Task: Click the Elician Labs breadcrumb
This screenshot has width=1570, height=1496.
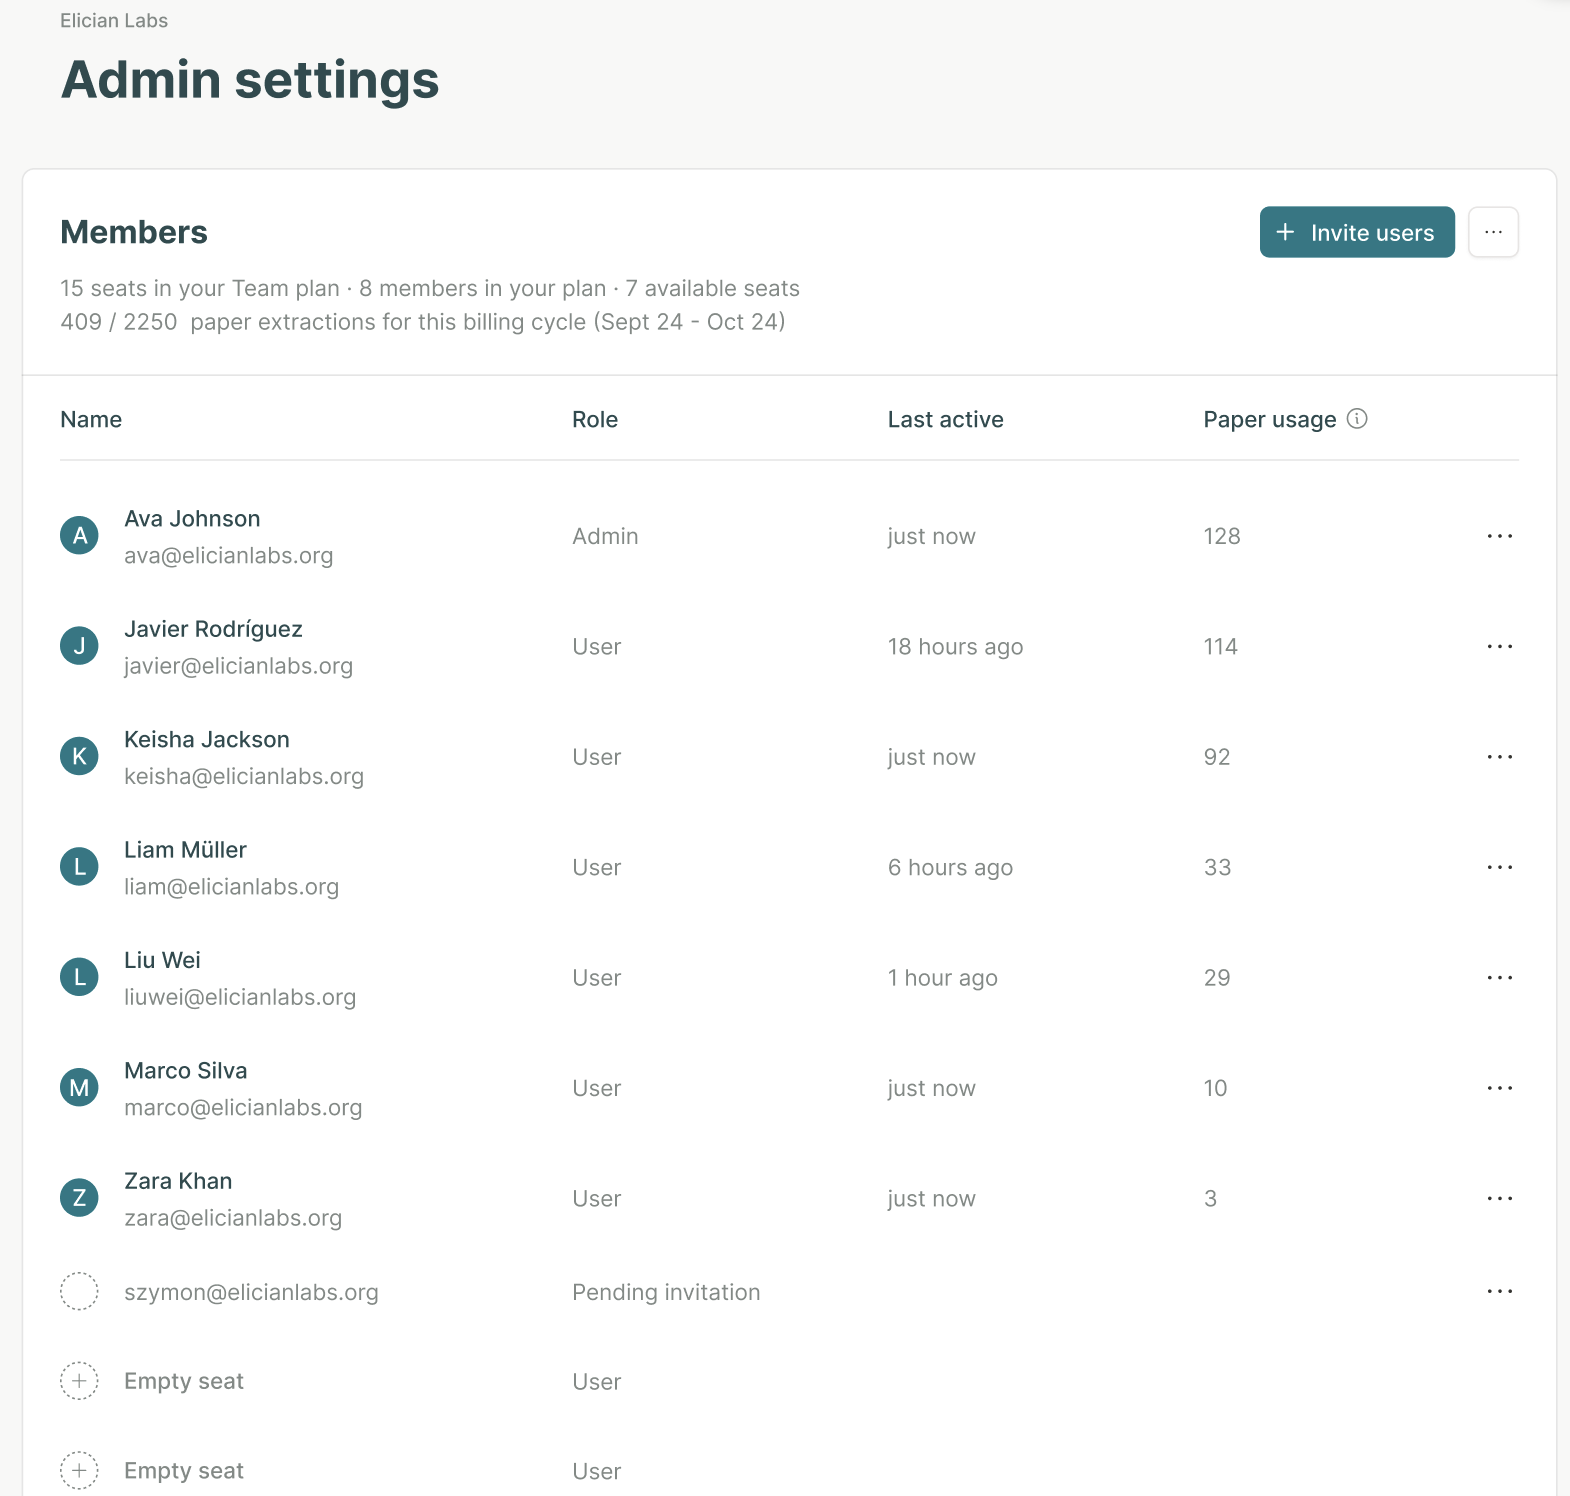Action: [114, 21]
